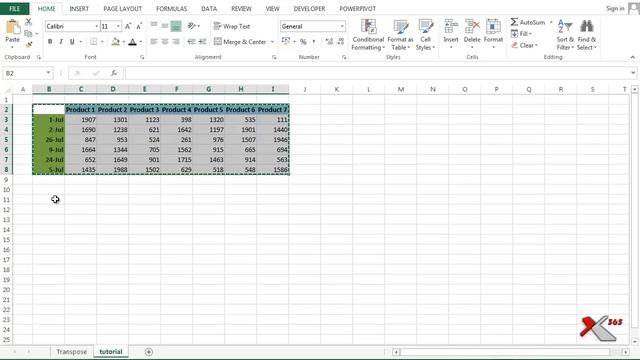Open the Clipboard pane launcher
The height and width of the screenshot is (360, 640).
coord(39,58)
